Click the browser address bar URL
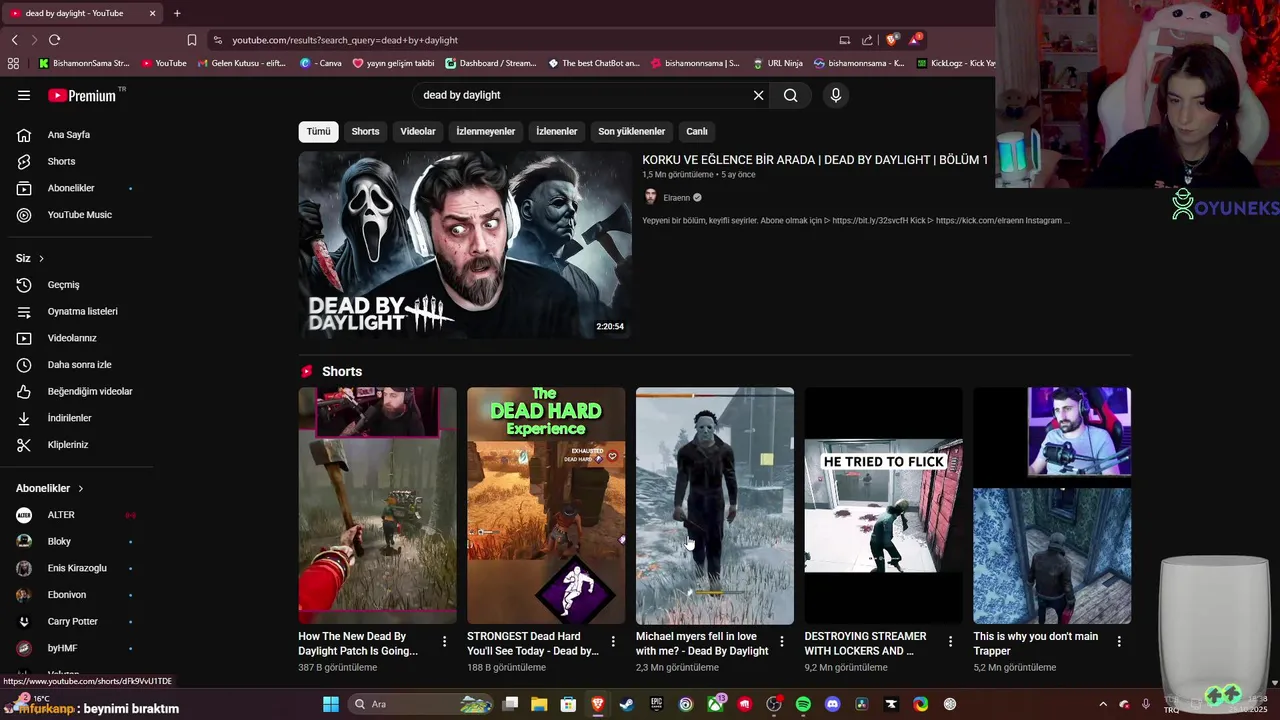 345,40
